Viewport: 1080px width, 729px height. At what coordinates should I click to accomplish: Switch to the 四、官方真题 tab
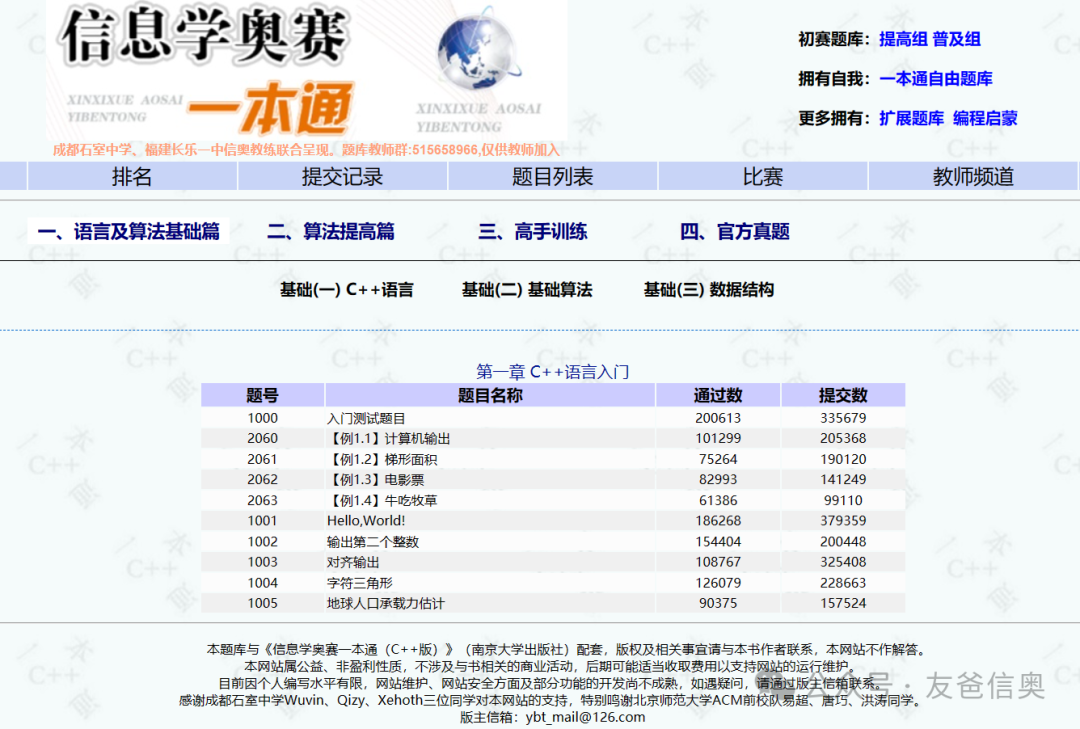(x=734, y=232)
